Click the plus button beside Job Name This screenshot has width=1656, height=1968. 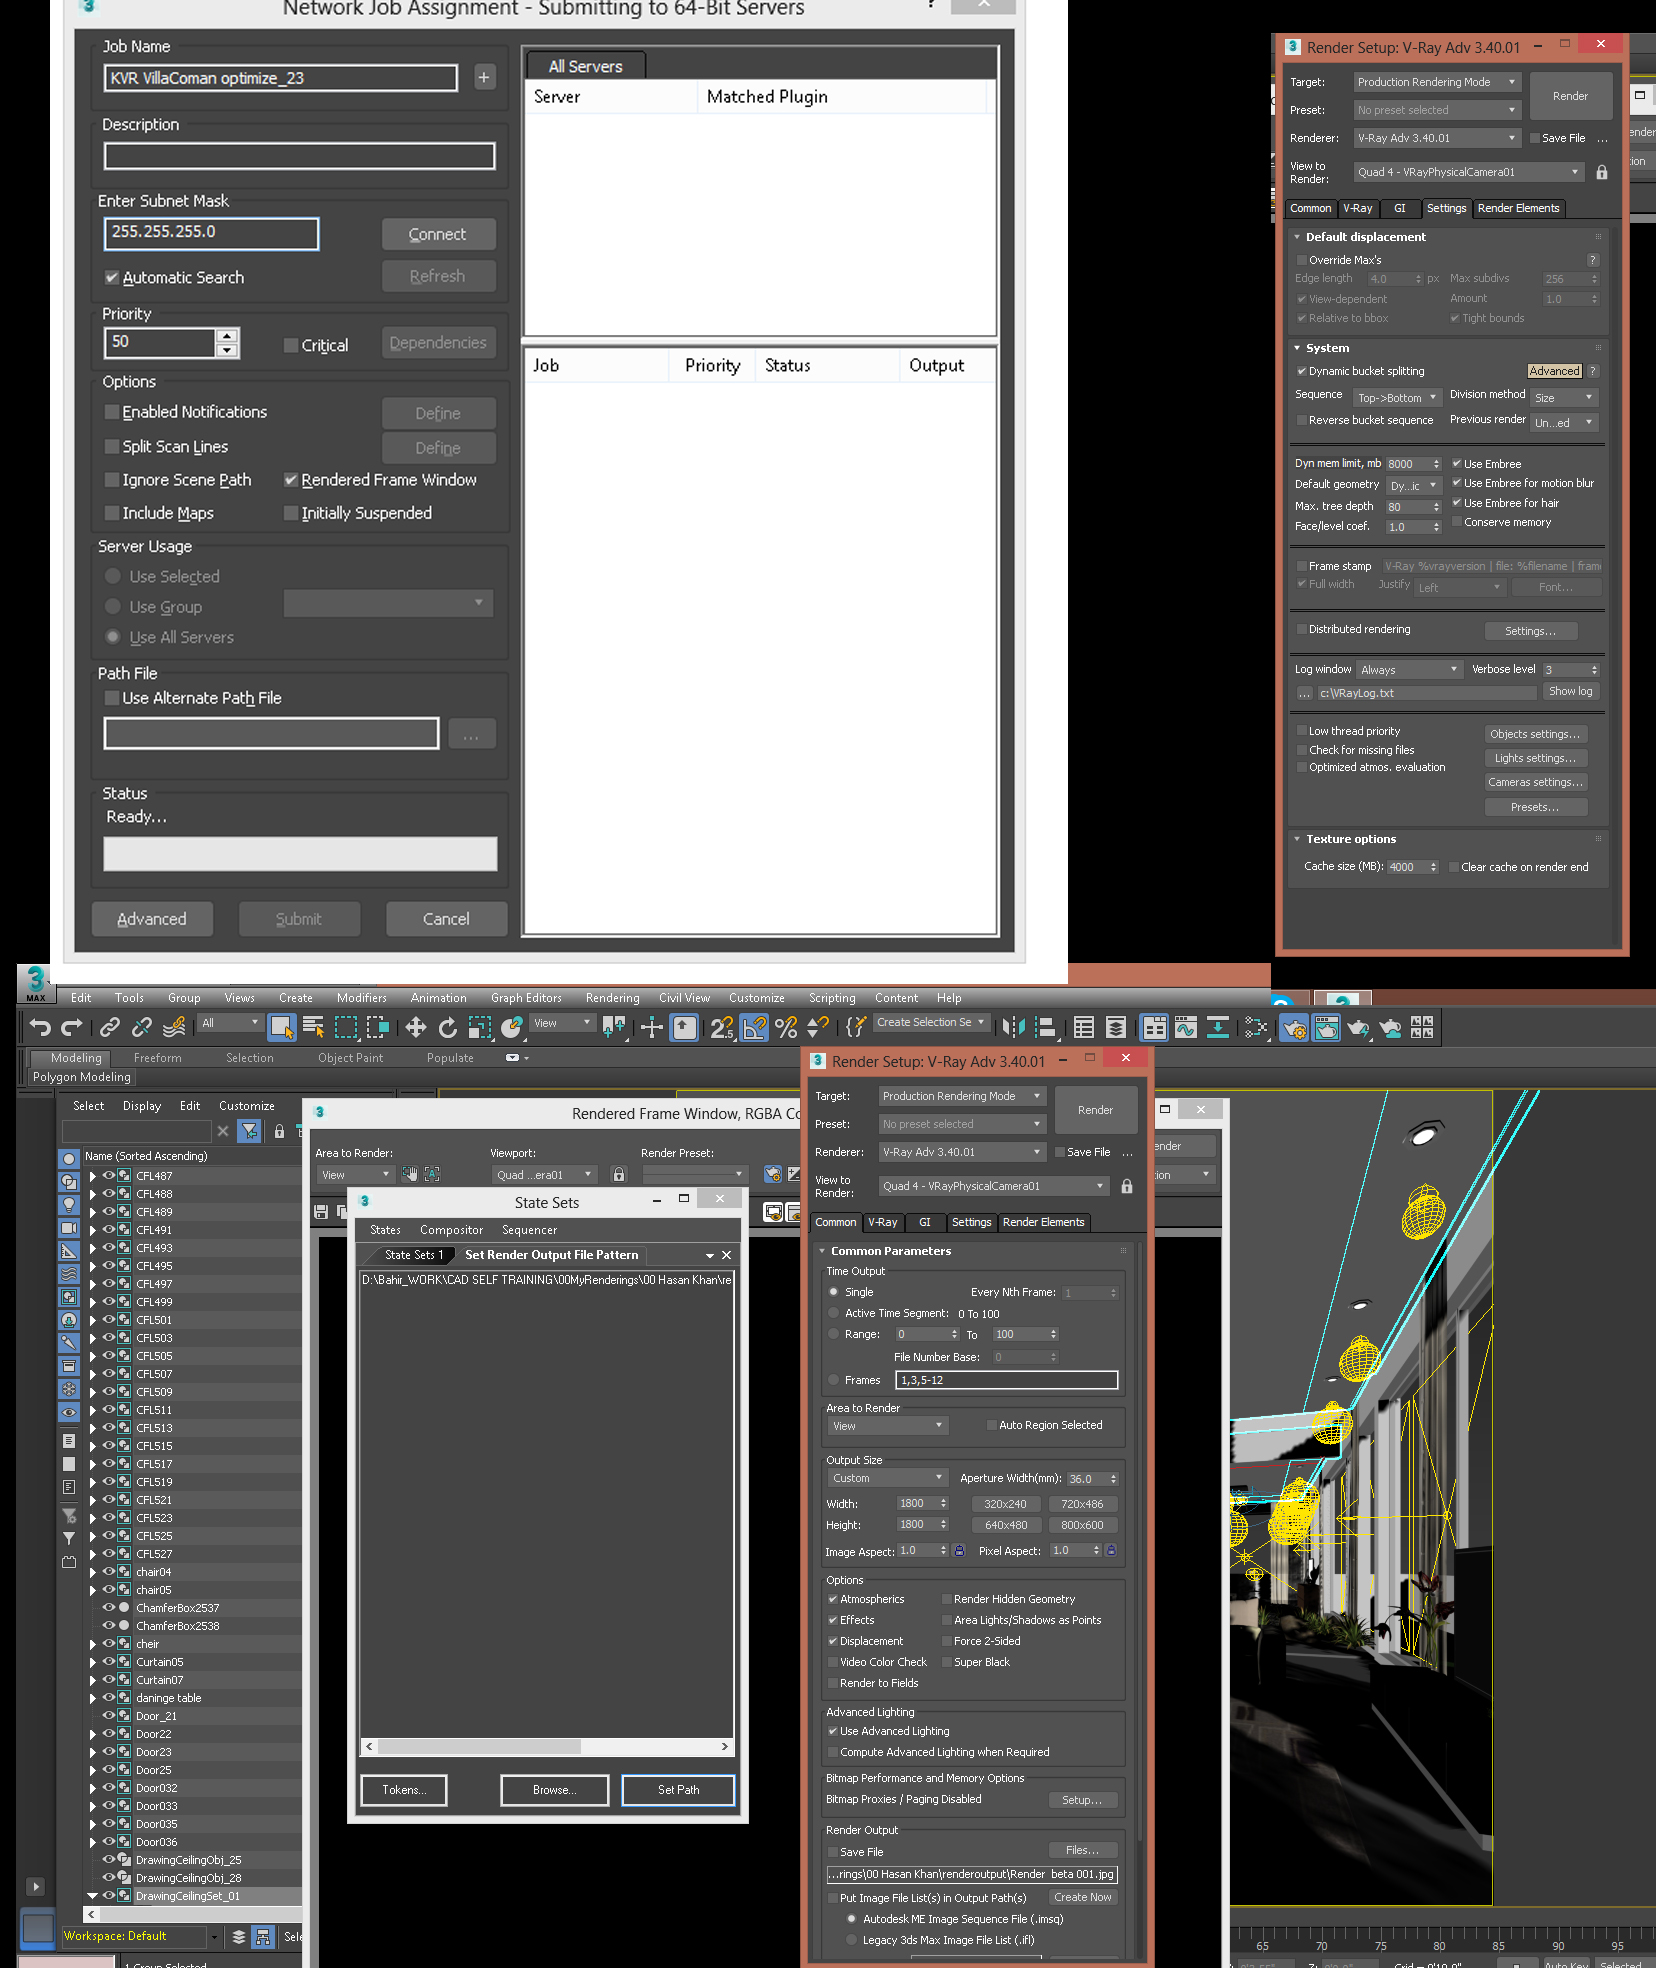484,77
